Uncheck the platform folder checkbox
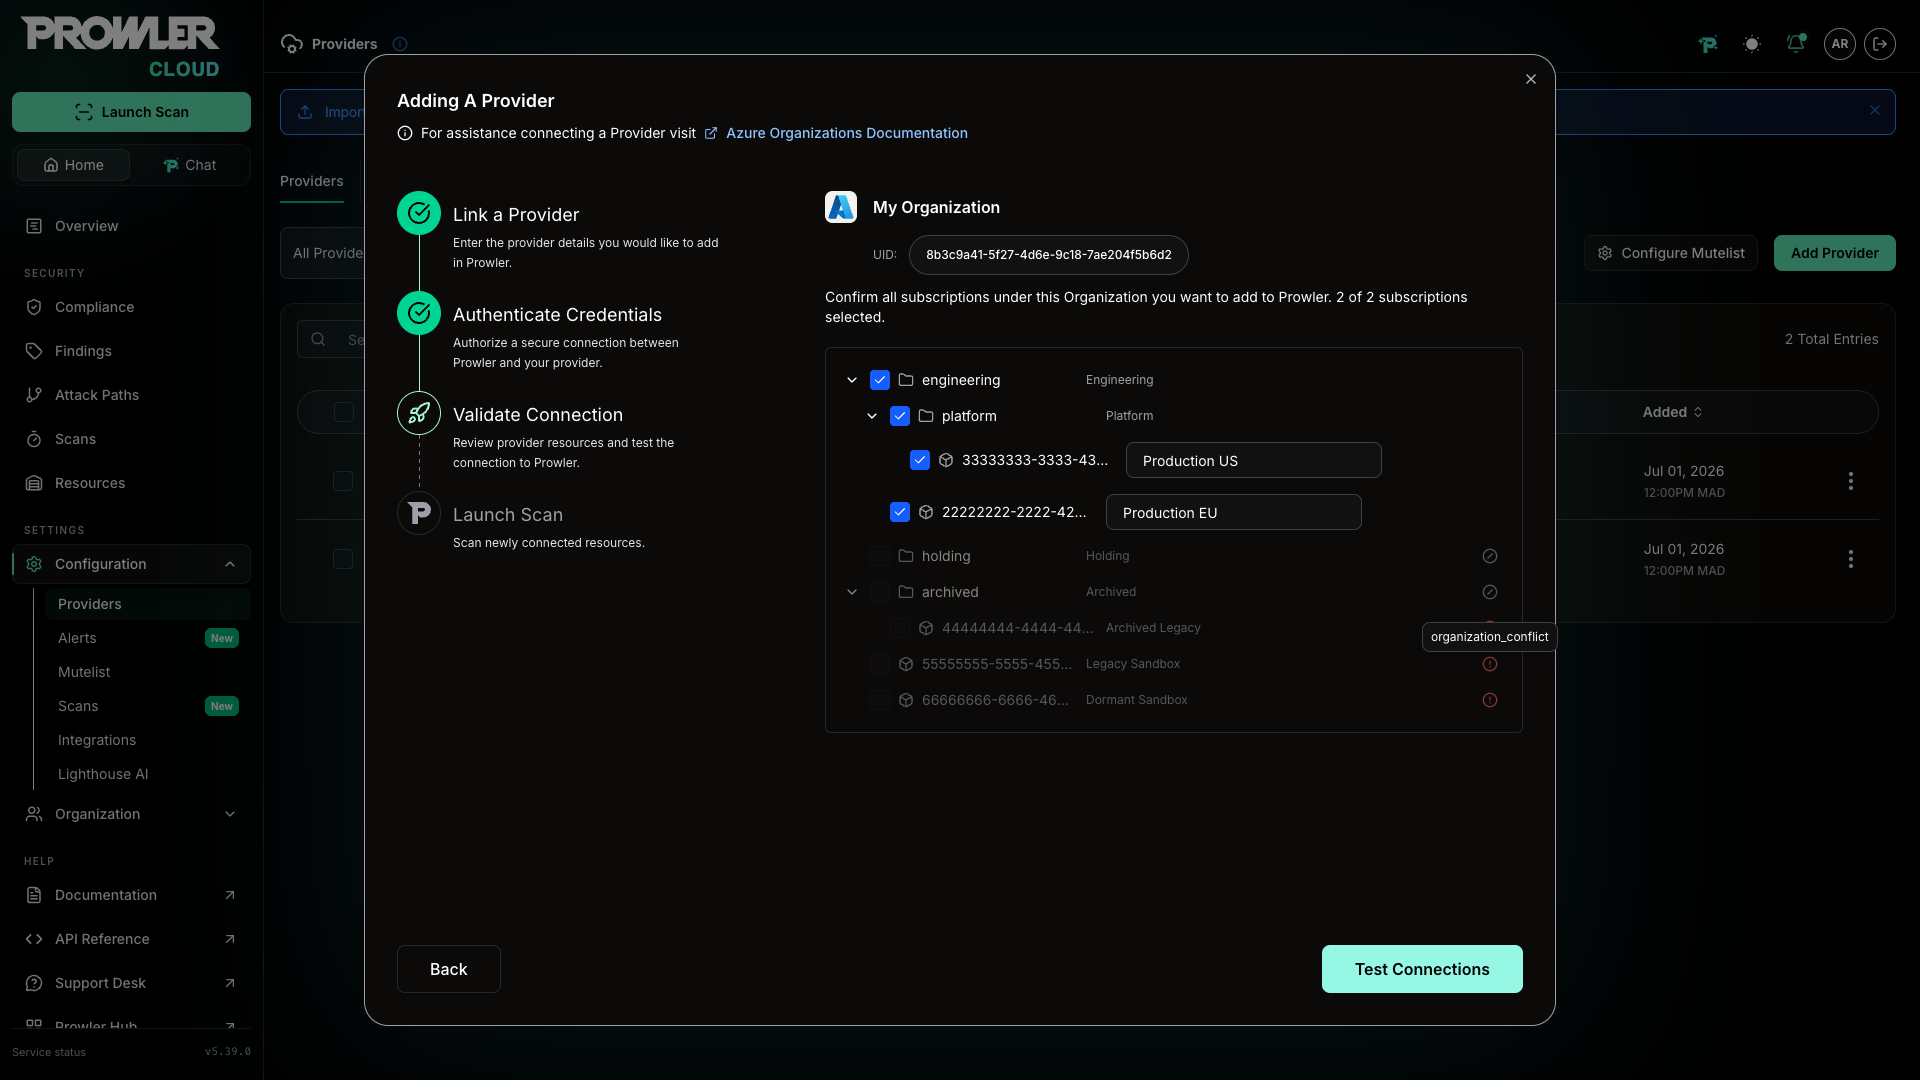 [900, 416]
